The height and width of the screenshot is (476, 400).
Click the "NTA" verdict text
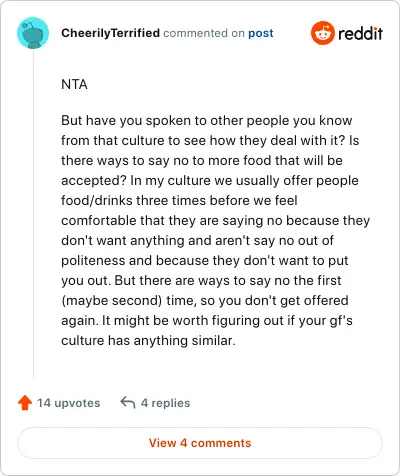pos(74,84)
